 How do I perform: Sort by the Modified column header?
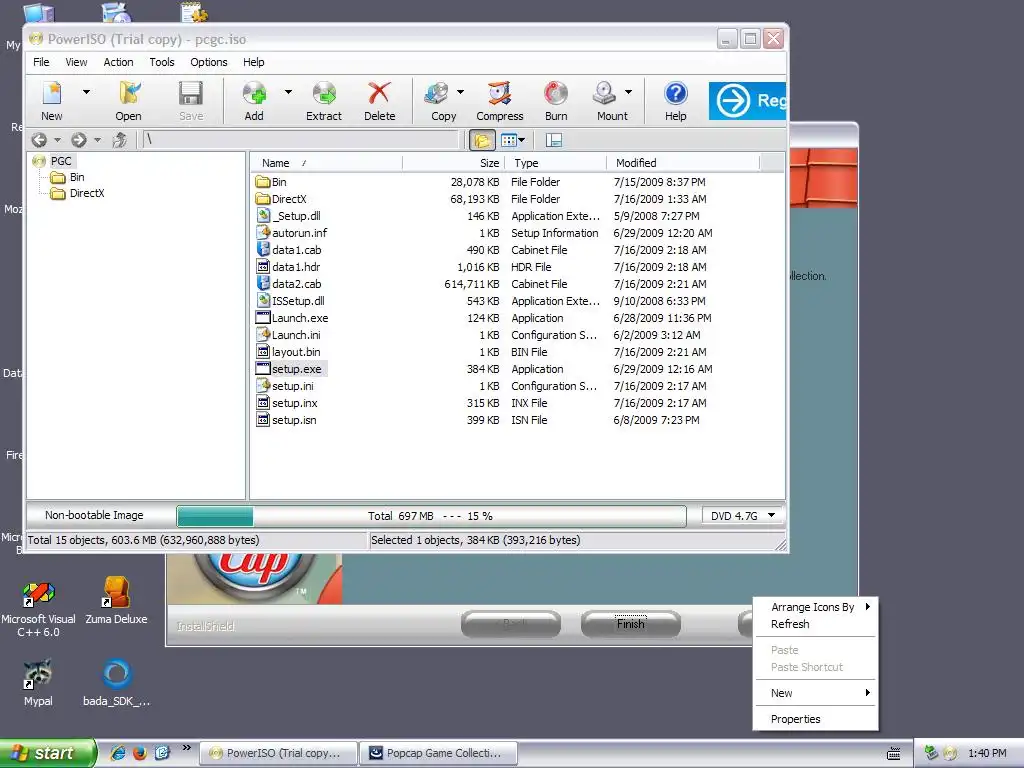click(x=683, y=163)
